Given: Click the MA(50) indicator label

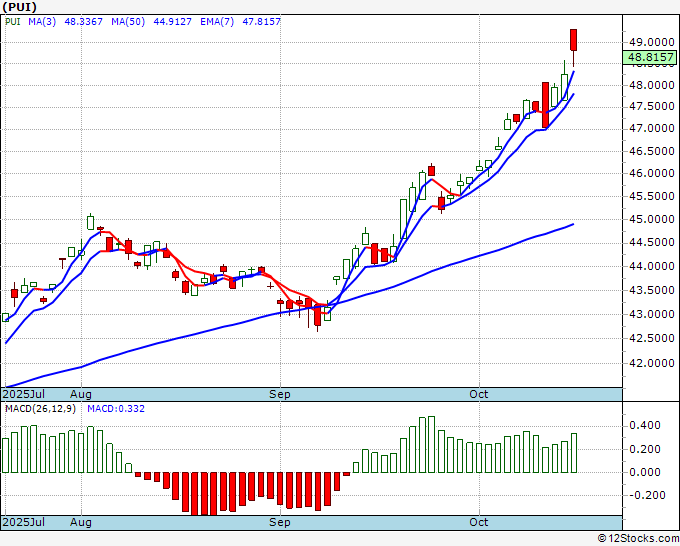Looking at the screenshot, I should 128,21.
